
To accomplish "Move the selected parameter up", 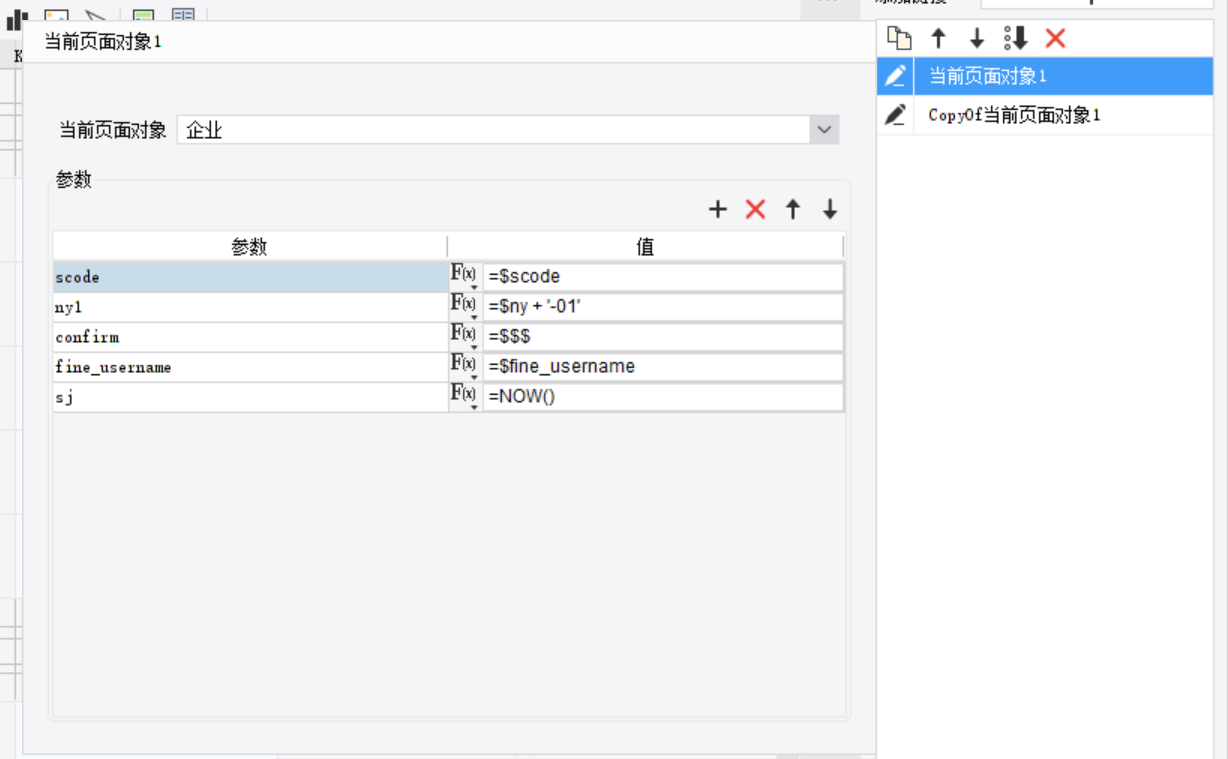I will [793, 209].
